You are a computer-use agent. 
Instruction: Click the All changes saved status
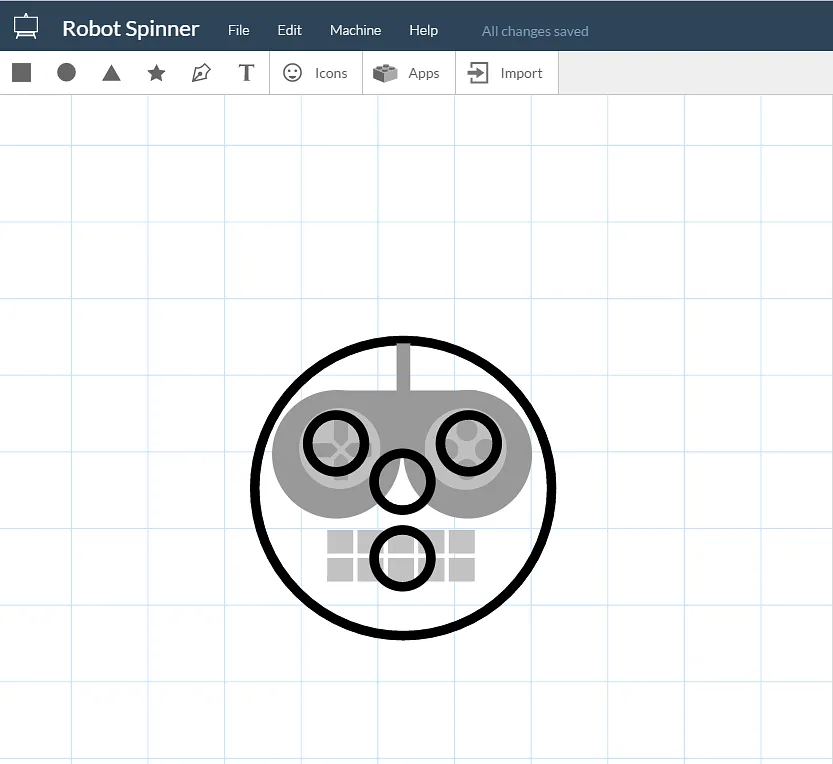535,31
